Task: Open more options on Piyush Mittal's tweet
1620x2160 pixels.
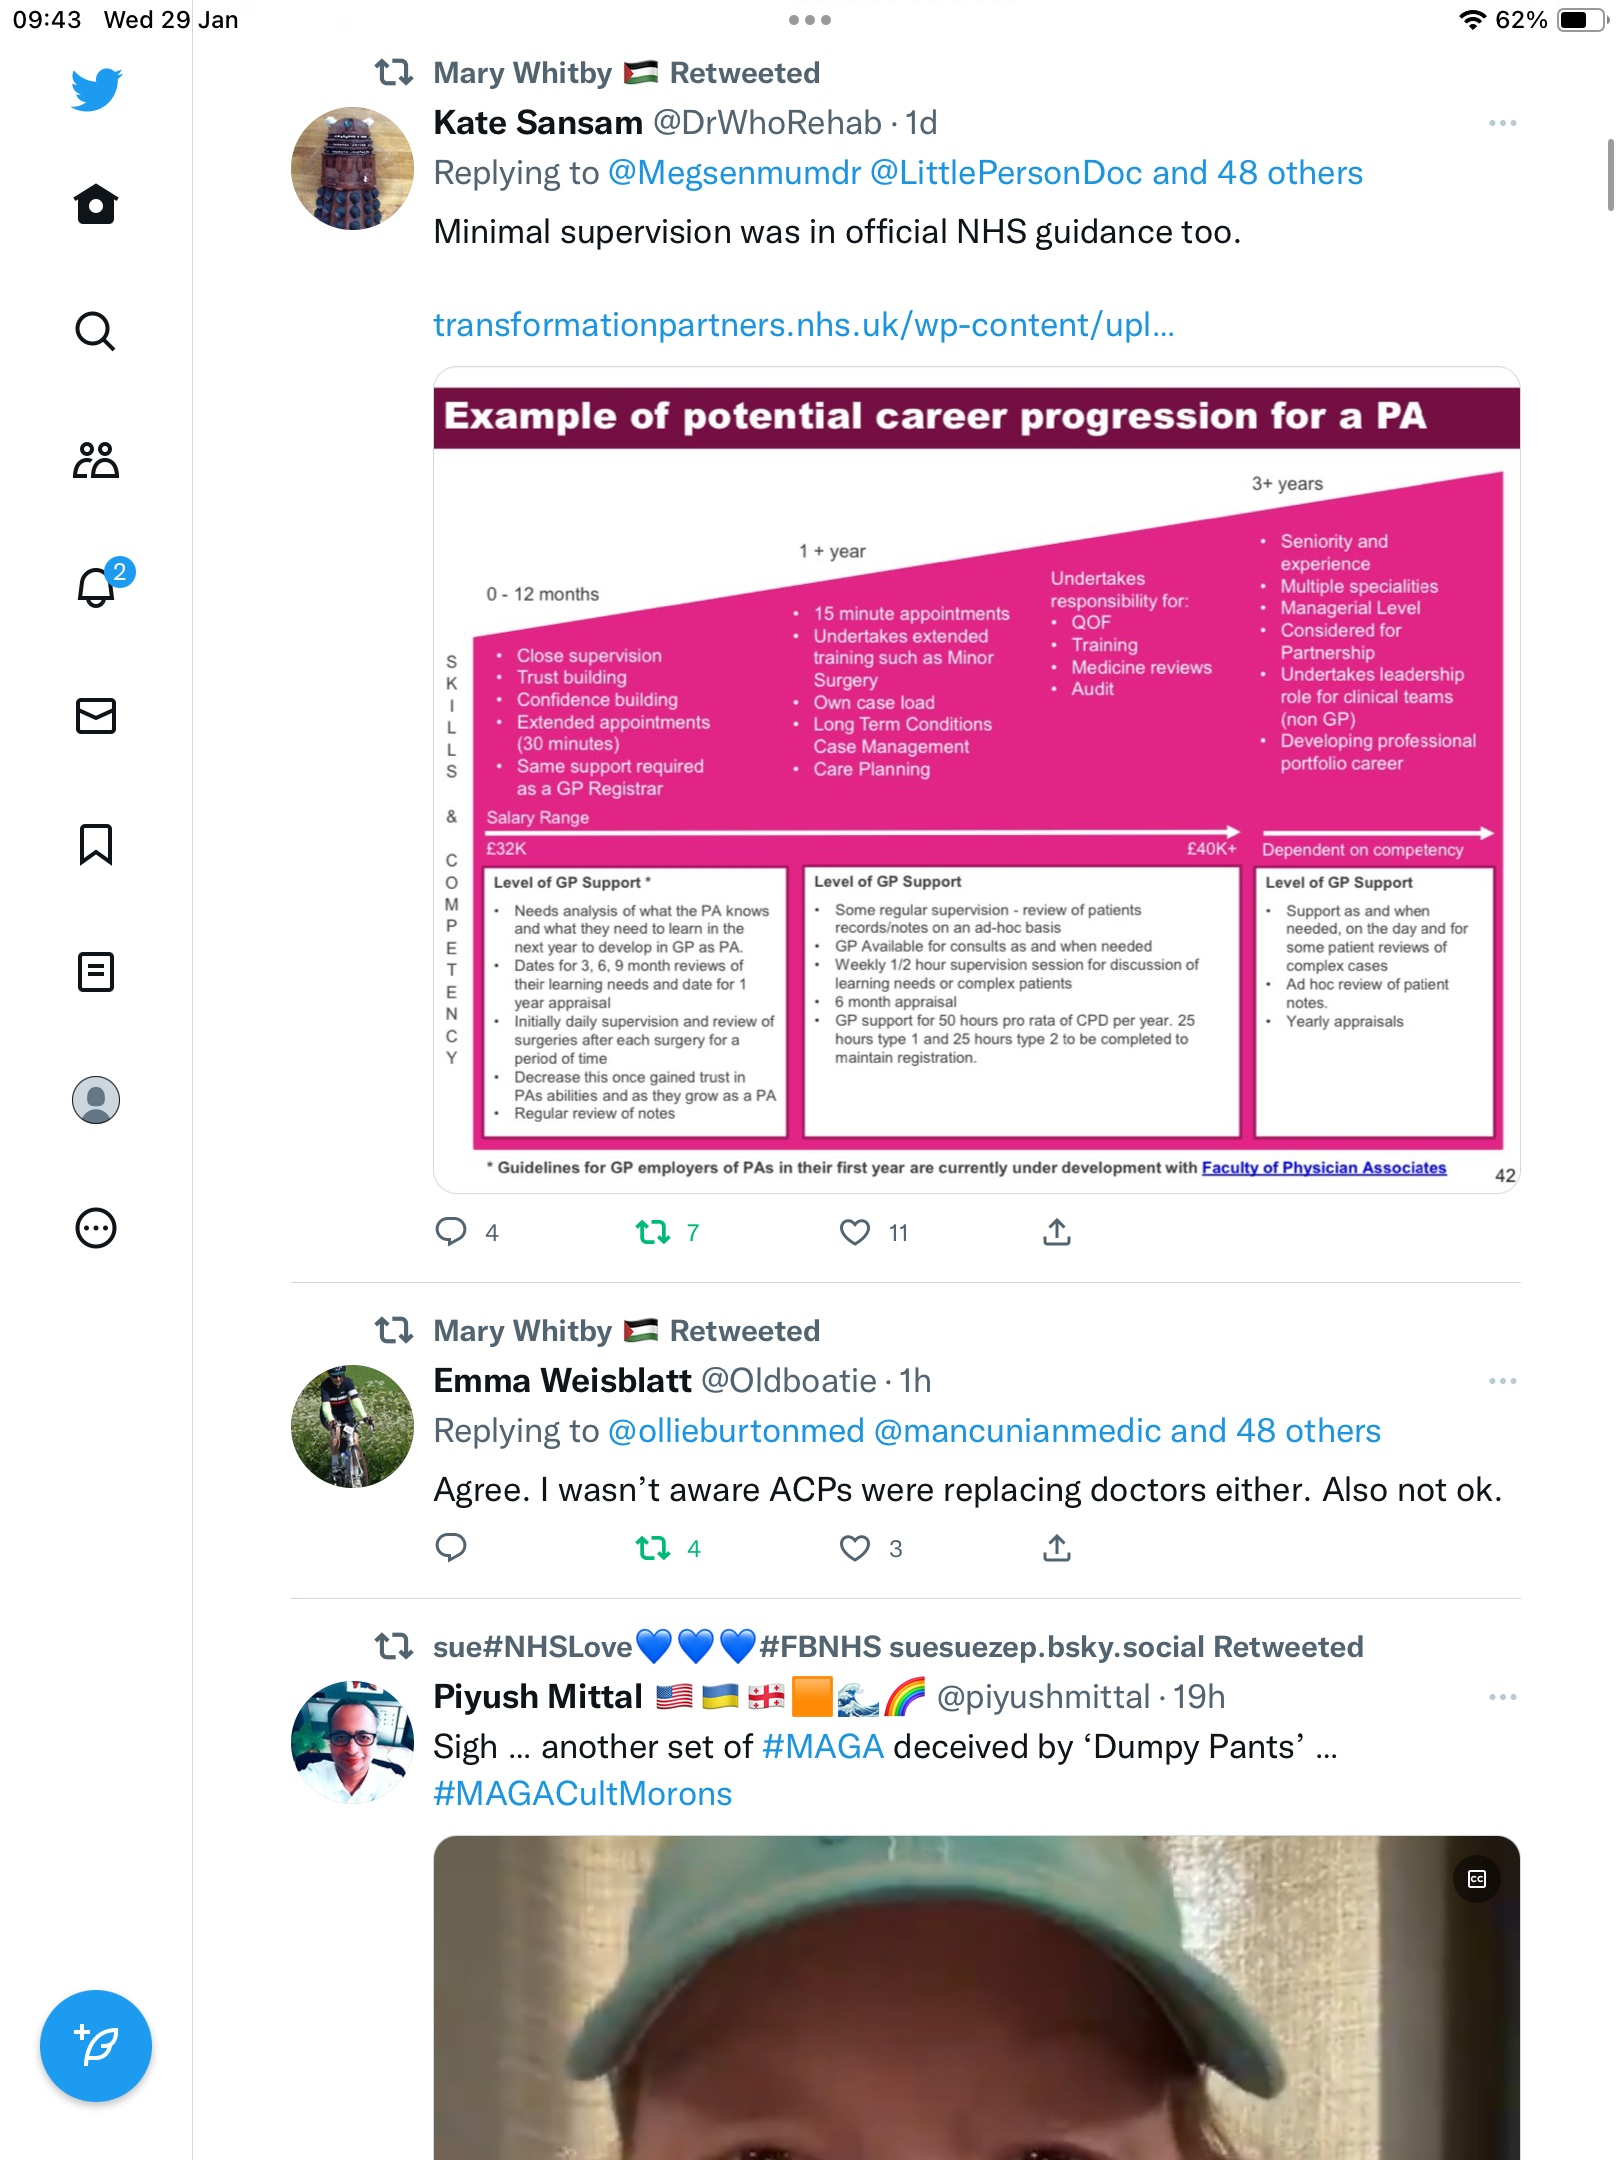Action: [x=1502, y=1697]
